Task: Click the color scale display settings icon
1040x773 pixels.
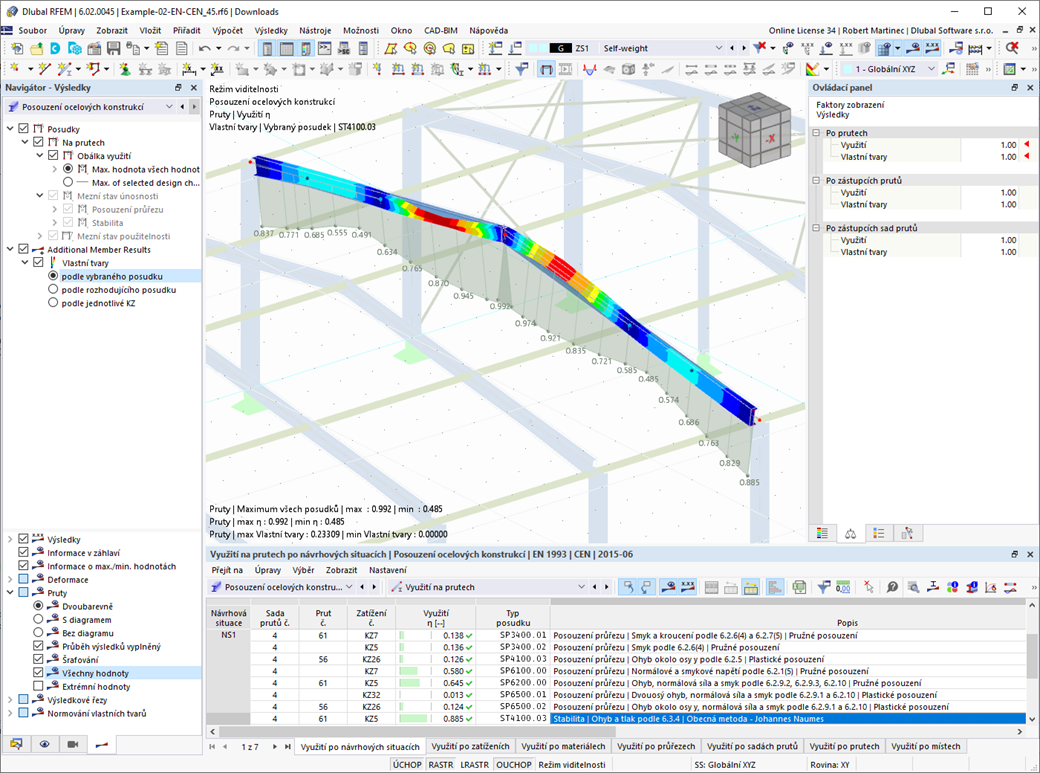Action: point(812,69)
